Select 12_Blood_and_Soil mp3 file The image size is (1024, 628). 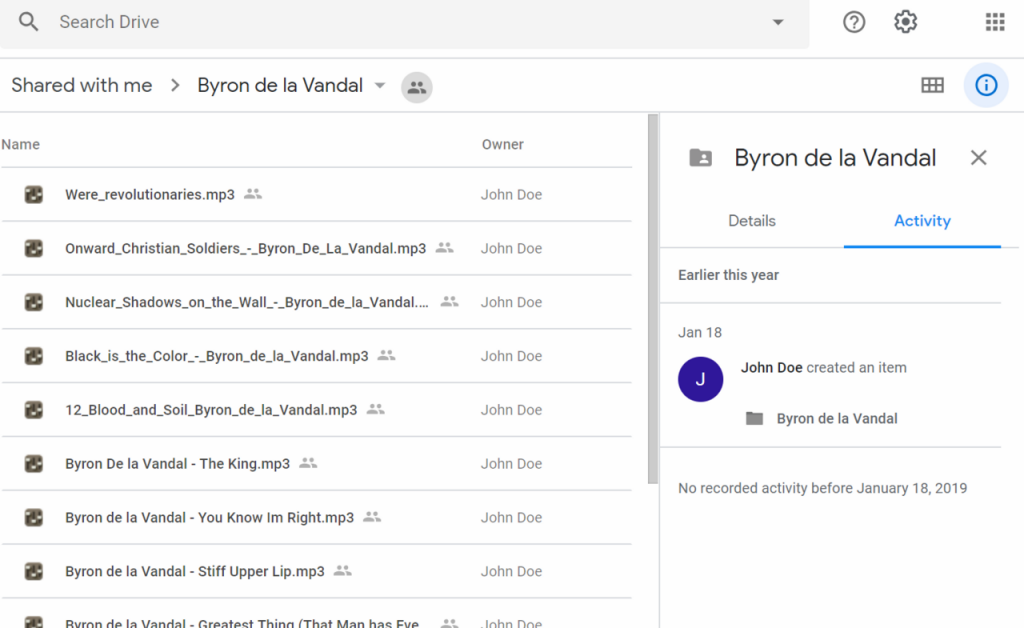click(211, 410)
